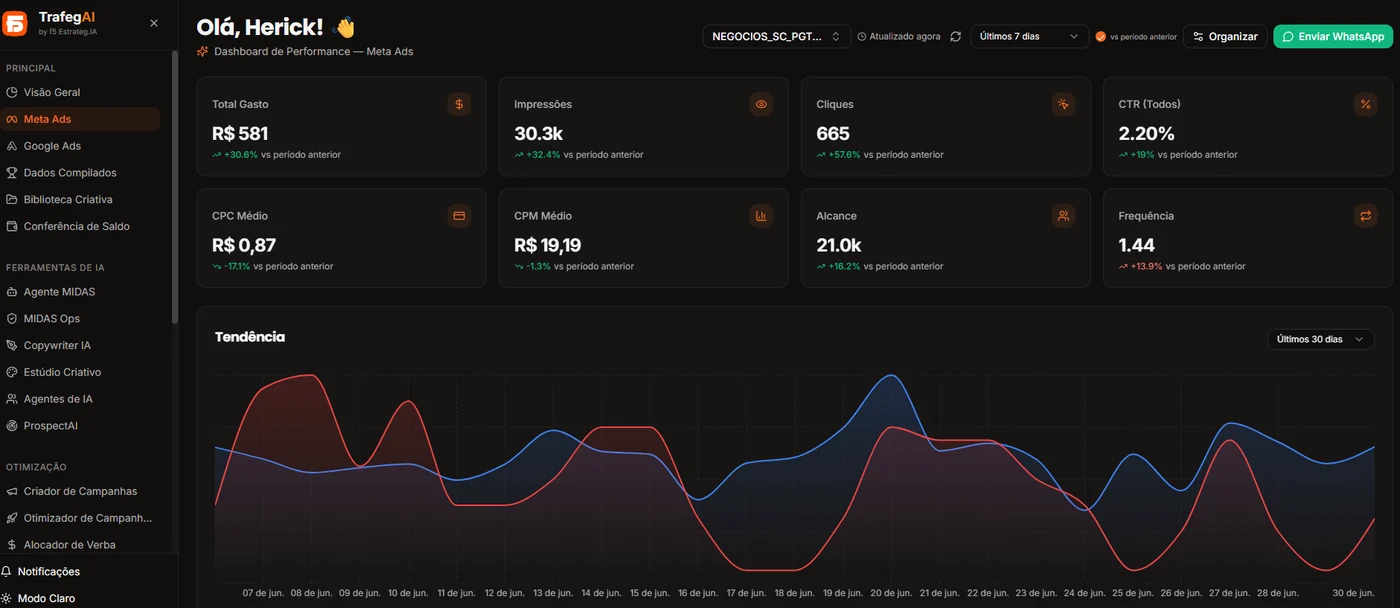1400x608 pixels.
Task: Click the R$ 0,87 CPC value
Action: tap(244, 245)
